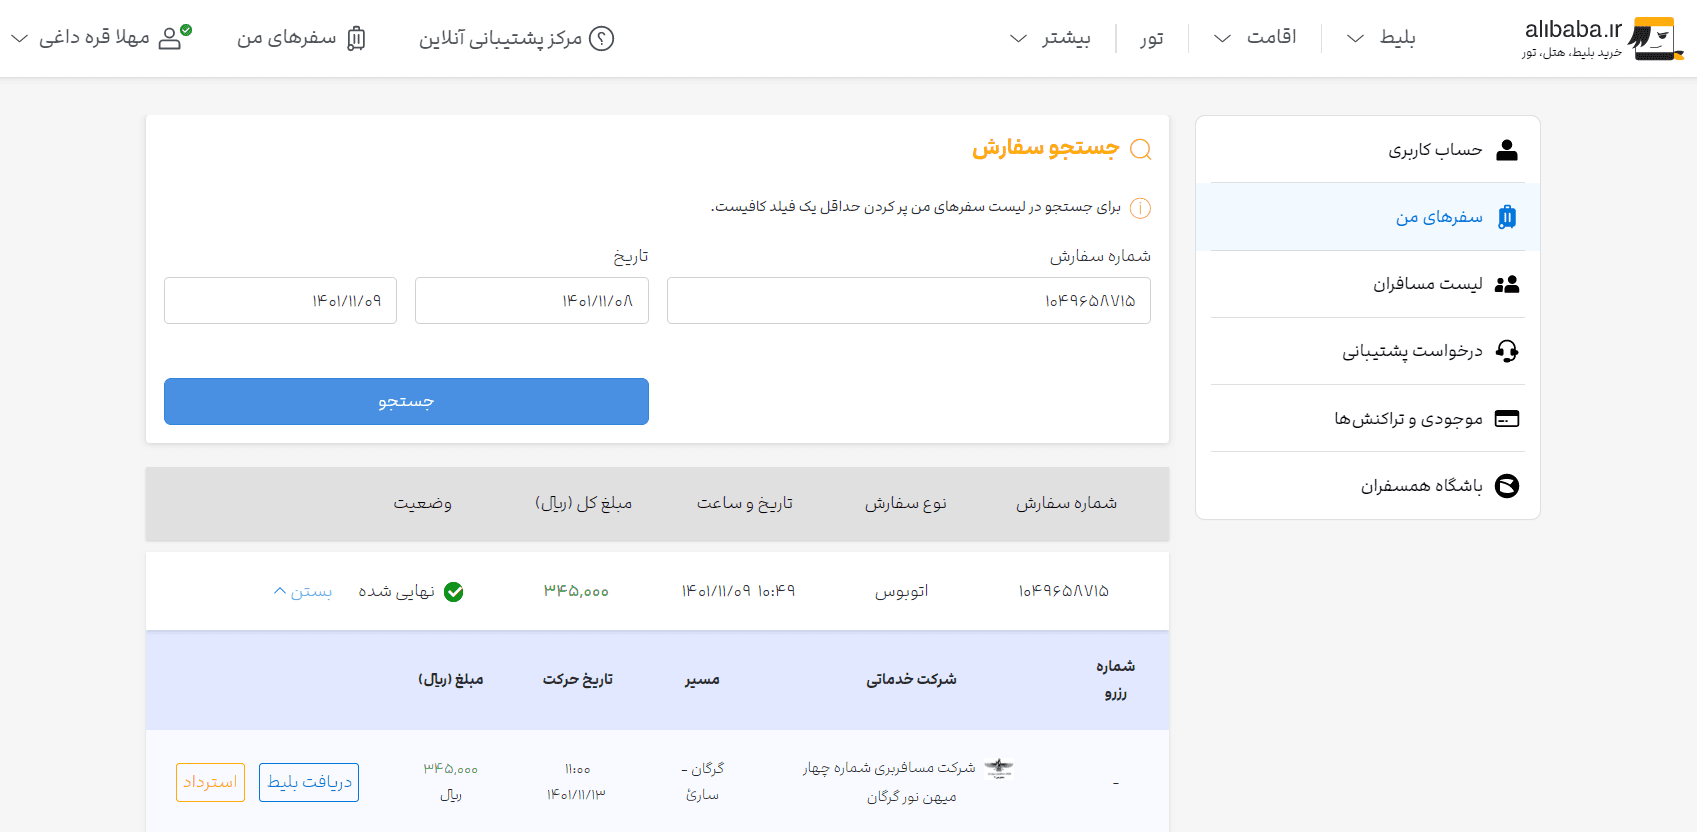Click شماره سفارش column header
Viewport: 1697px width, 832px height.
tap(1067, 503)
